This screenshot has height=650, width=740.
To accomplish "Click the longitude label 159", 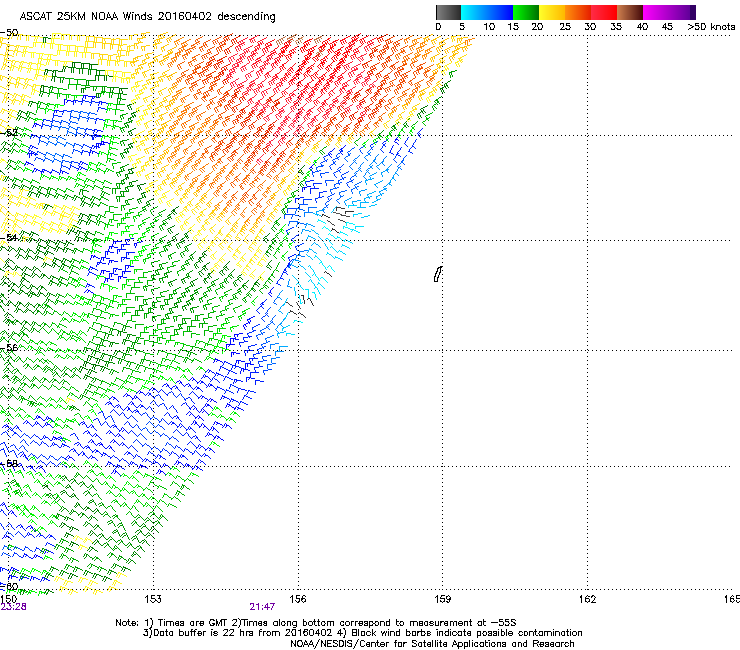I will [x=443, y=599].
